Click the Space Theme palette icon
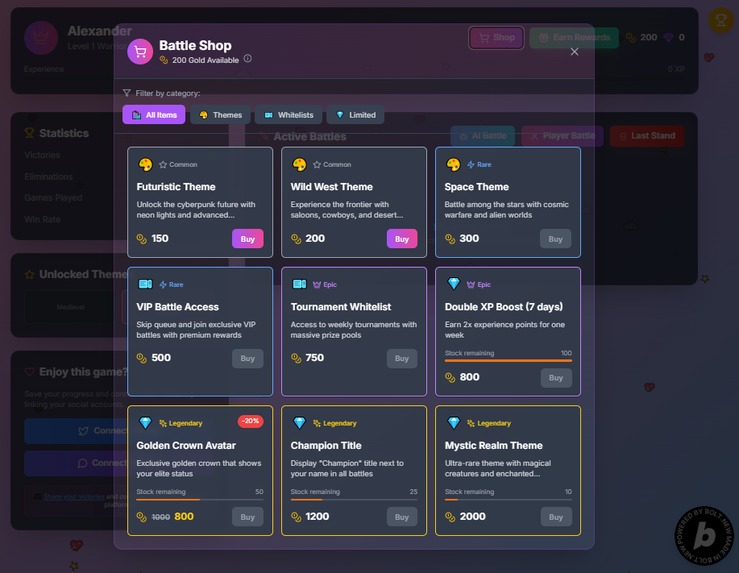This screenshot has height=573, width=739. (x=453, y=164)
